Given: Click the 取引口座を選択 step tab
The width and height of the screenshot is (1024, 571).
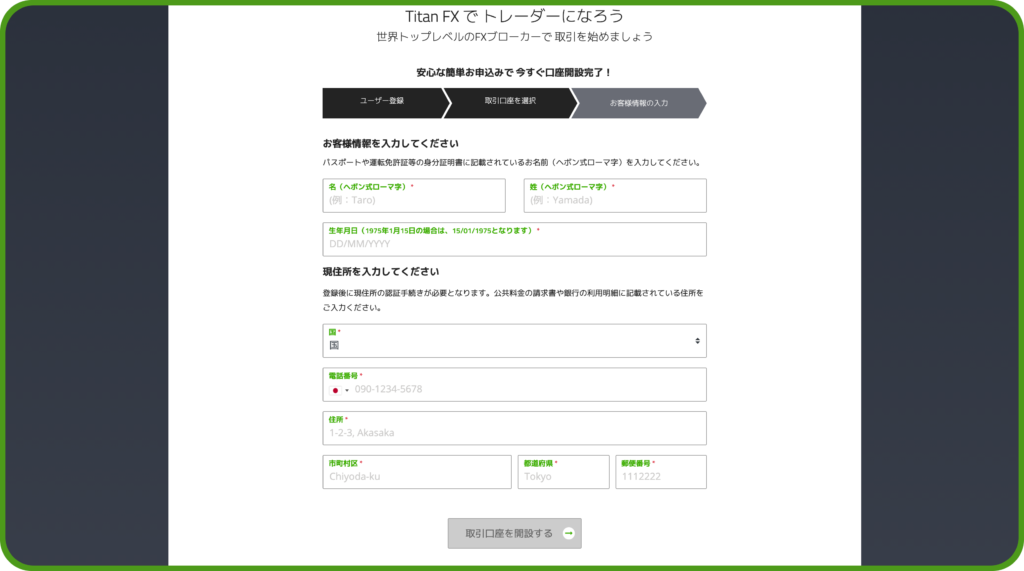Looking at the screenshot, I should coord(511,103).
